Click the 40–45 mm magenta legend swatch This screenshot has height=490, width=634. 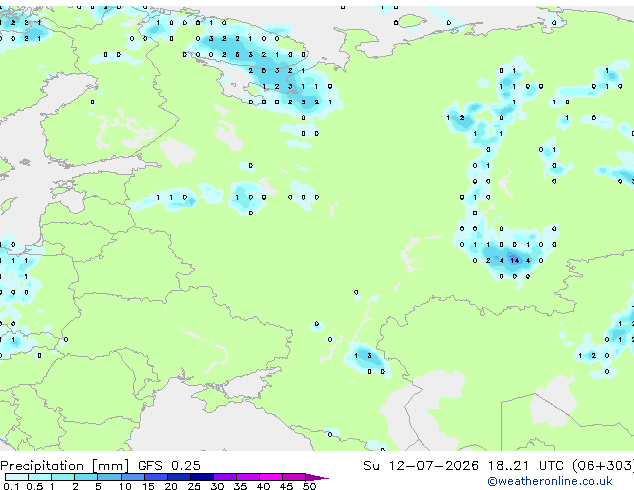[x=271, y=477]
